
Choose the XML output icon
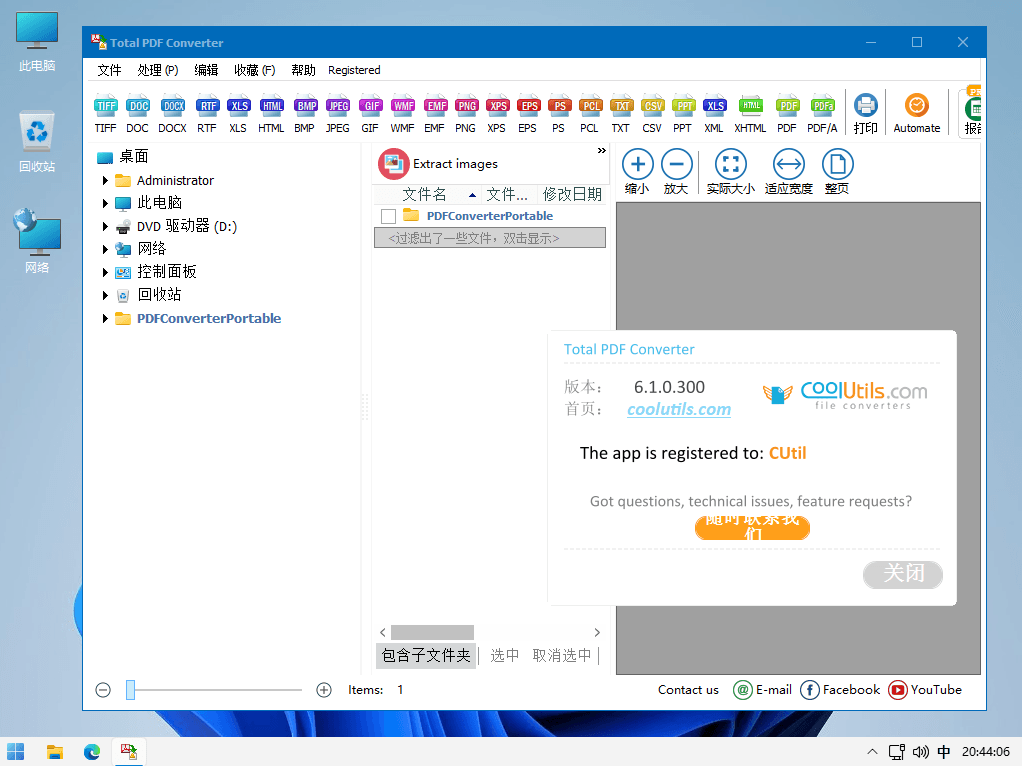coord(714,114)
